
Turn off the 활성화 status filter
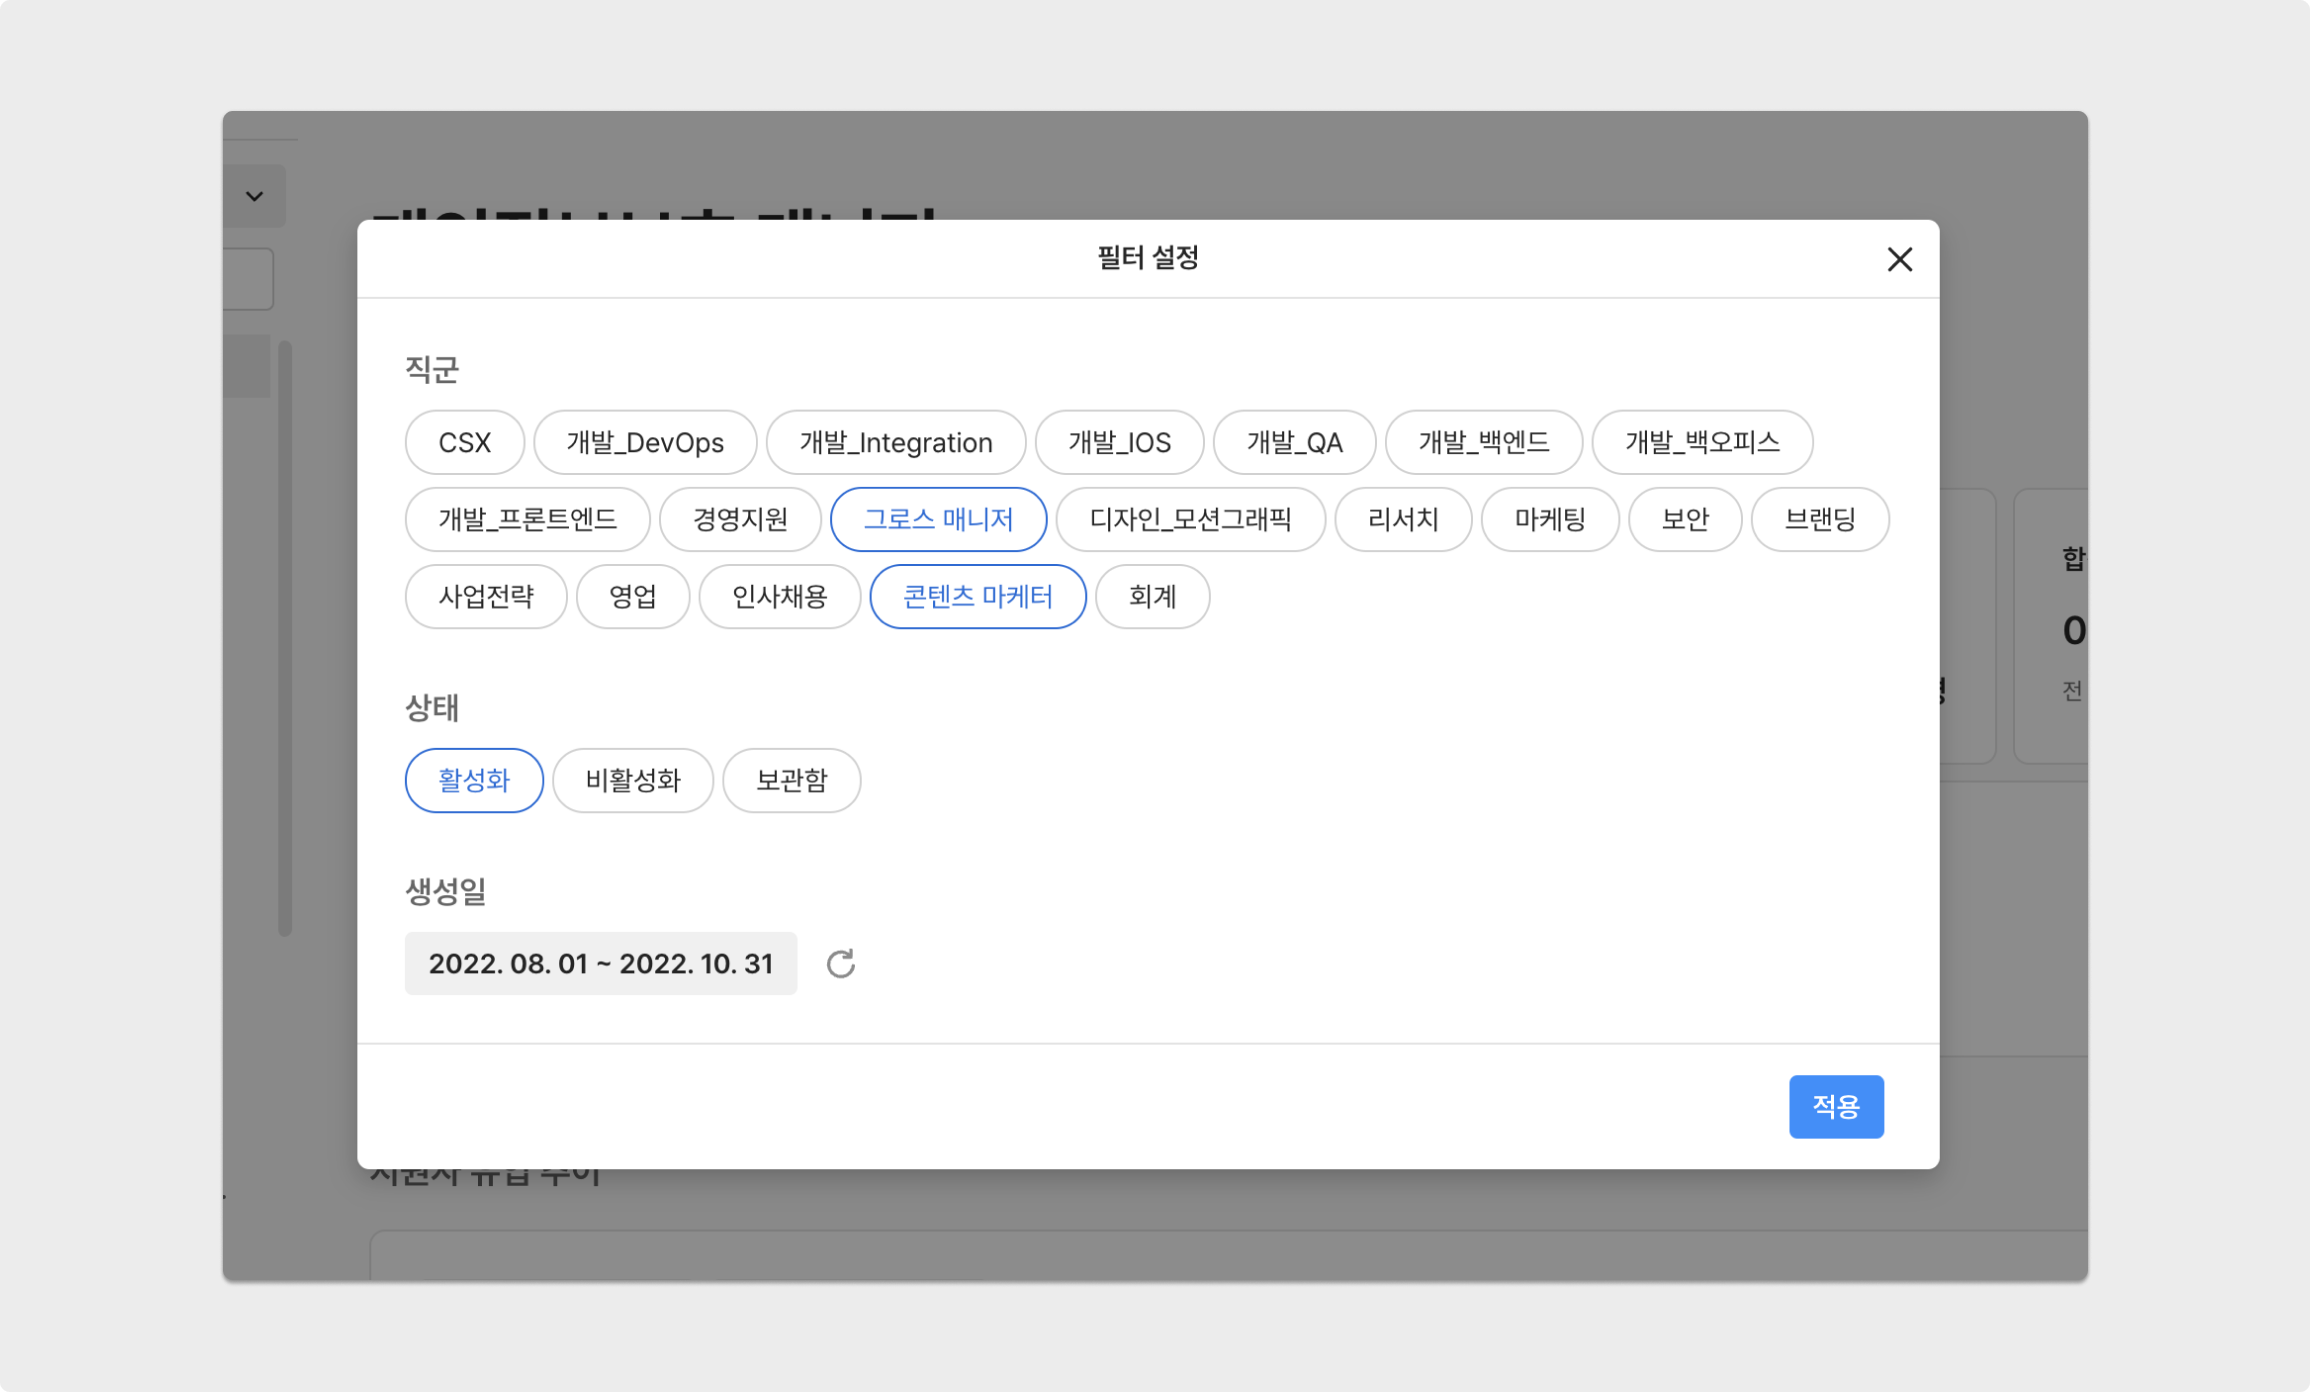(x=474, y=780)
